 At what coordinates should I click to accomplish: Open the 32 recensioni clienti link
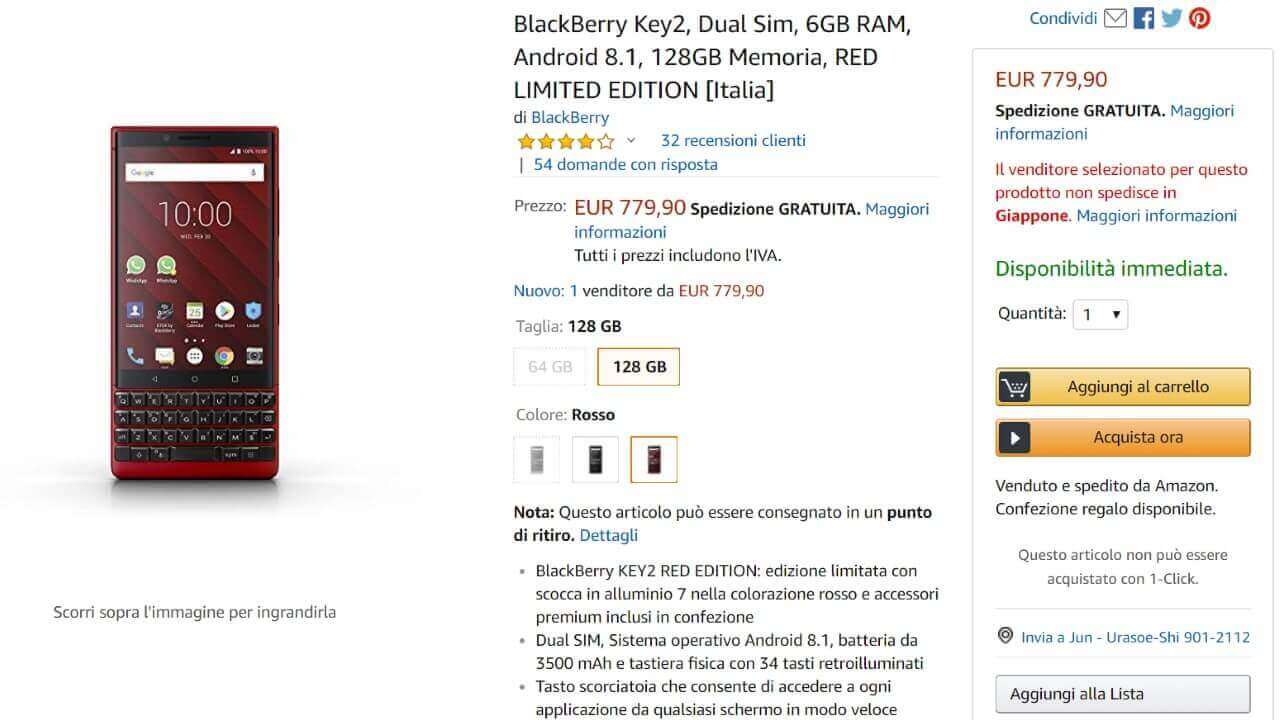tap(733, 140)
